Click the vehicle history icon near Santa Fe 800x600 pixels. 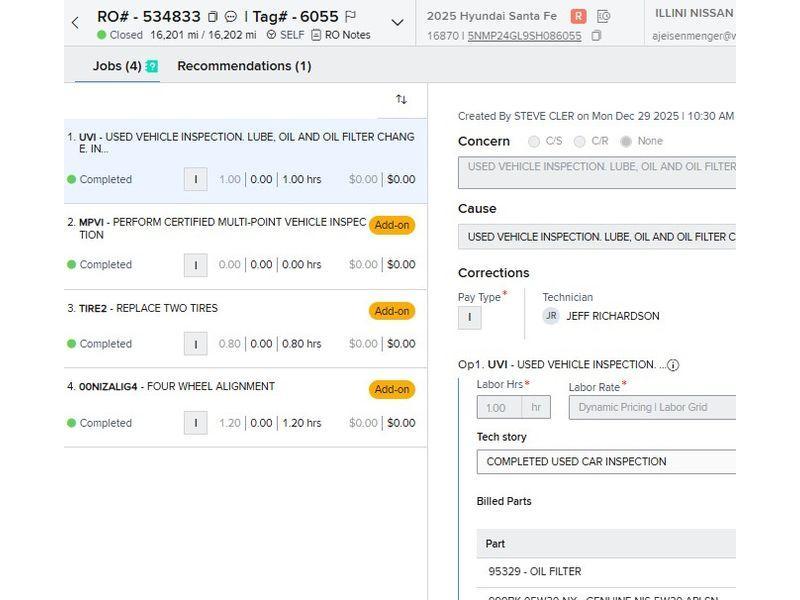click(603, 16)
